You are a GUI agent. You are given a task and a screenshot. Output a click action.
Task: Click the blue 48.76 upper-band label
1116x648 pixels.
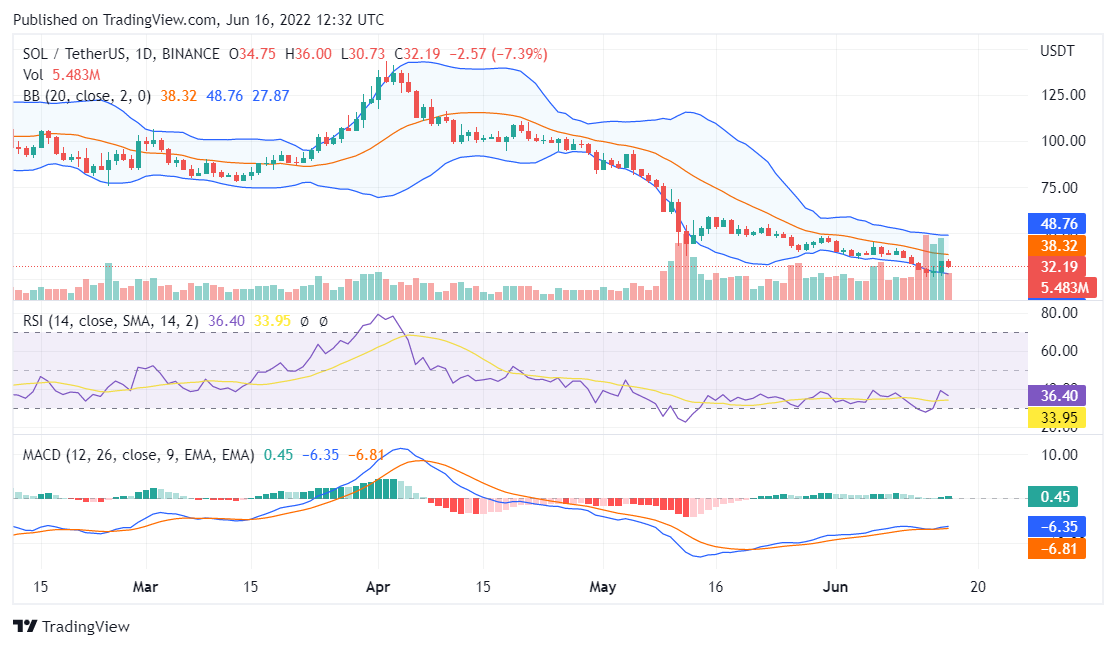tap(1060, 223)
